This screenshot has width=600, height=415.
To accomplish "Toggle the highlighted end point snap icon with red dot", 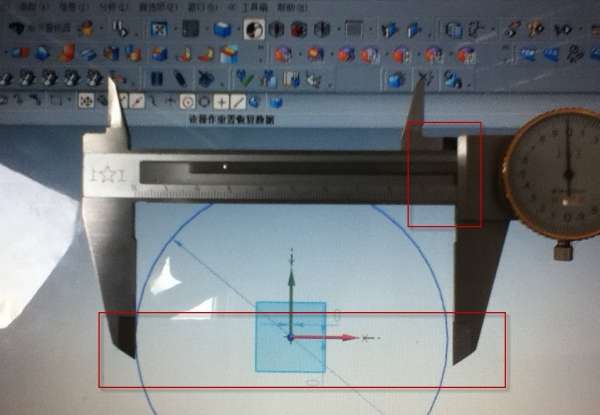I will click(137, 102).
